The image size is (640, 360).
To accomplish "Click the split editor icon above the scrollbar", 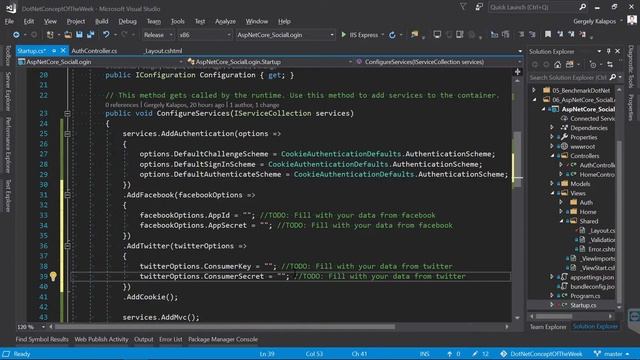I will (x=517, y=72).
